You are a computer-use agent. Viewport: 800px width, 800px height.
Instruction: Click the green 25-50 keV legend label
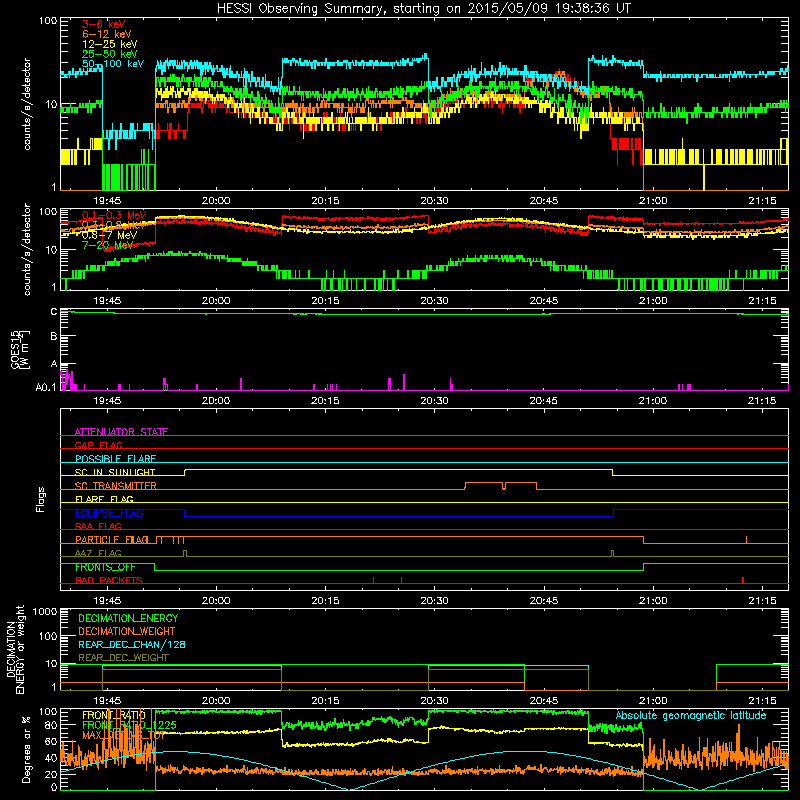point(109,54)
